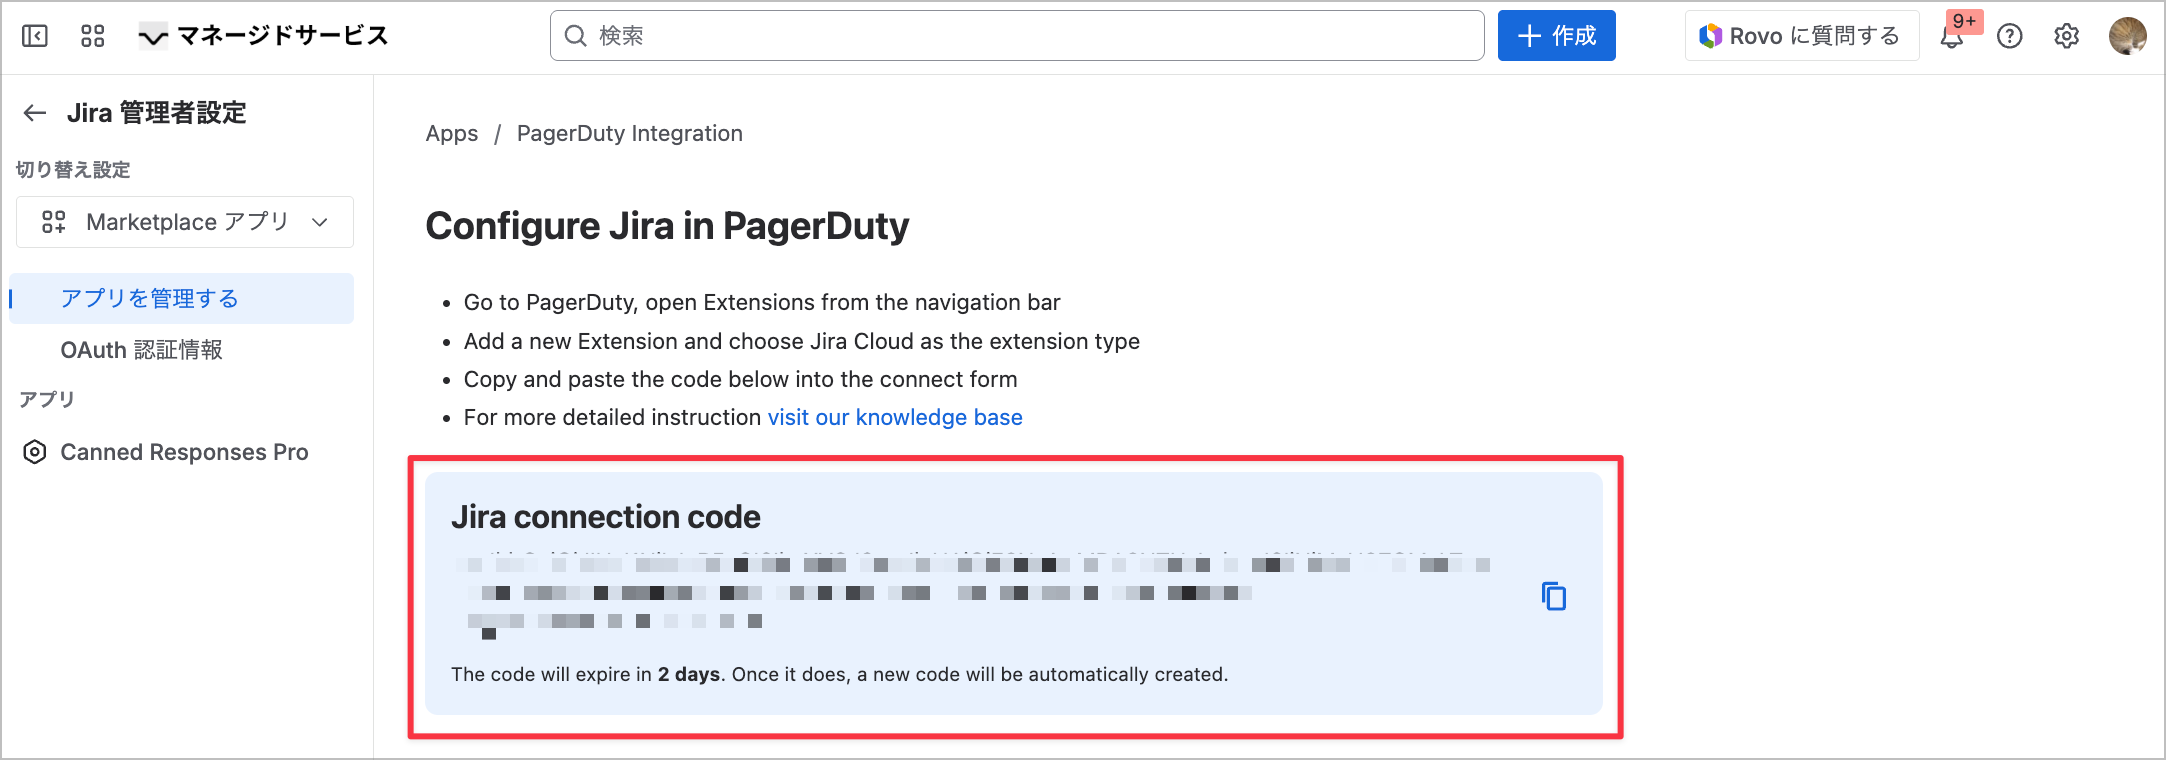Copy the Jira connection code
The height and width of the screenshot is (760, 2166).
point(1553,596)
